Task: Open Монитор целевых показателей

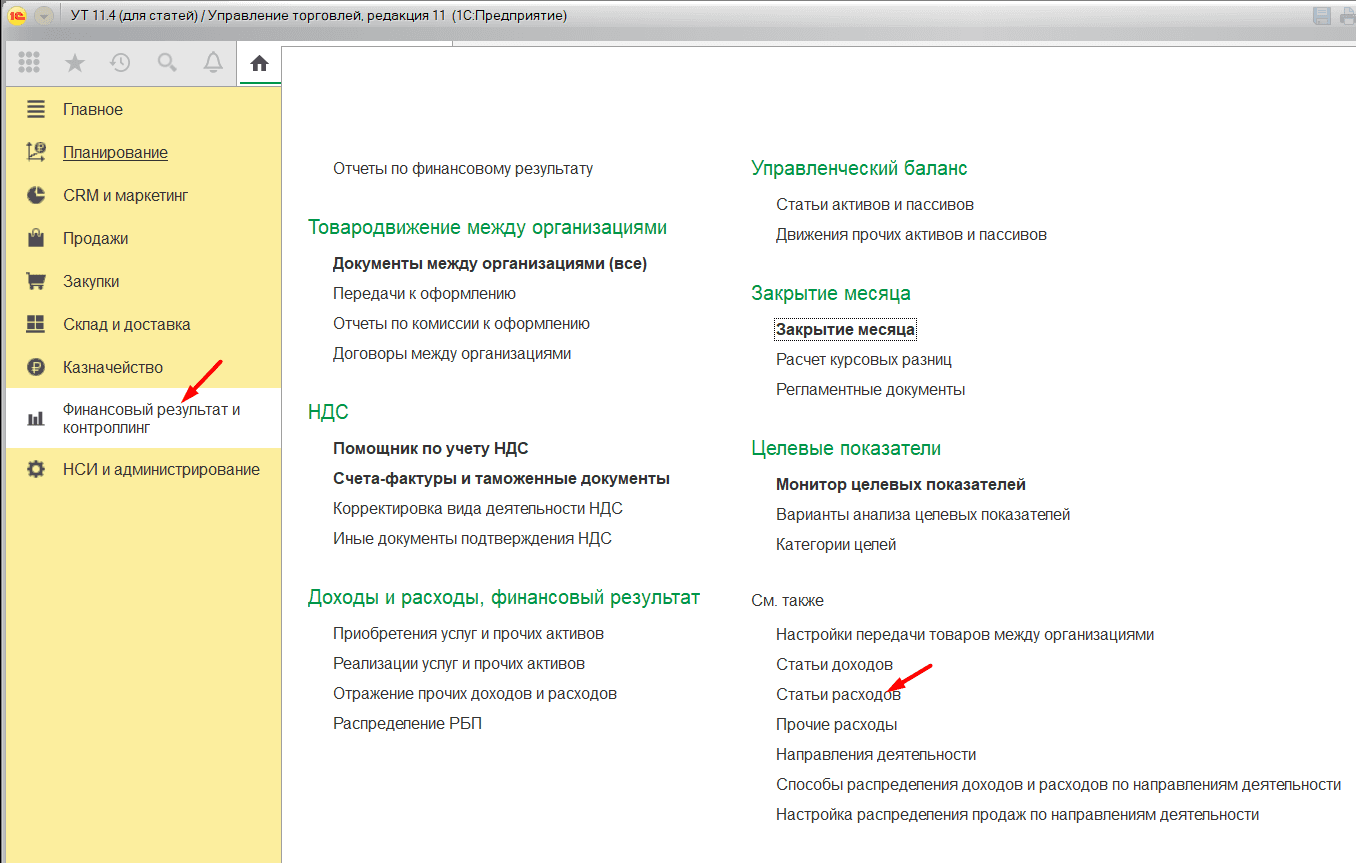Action: [900, 484]
